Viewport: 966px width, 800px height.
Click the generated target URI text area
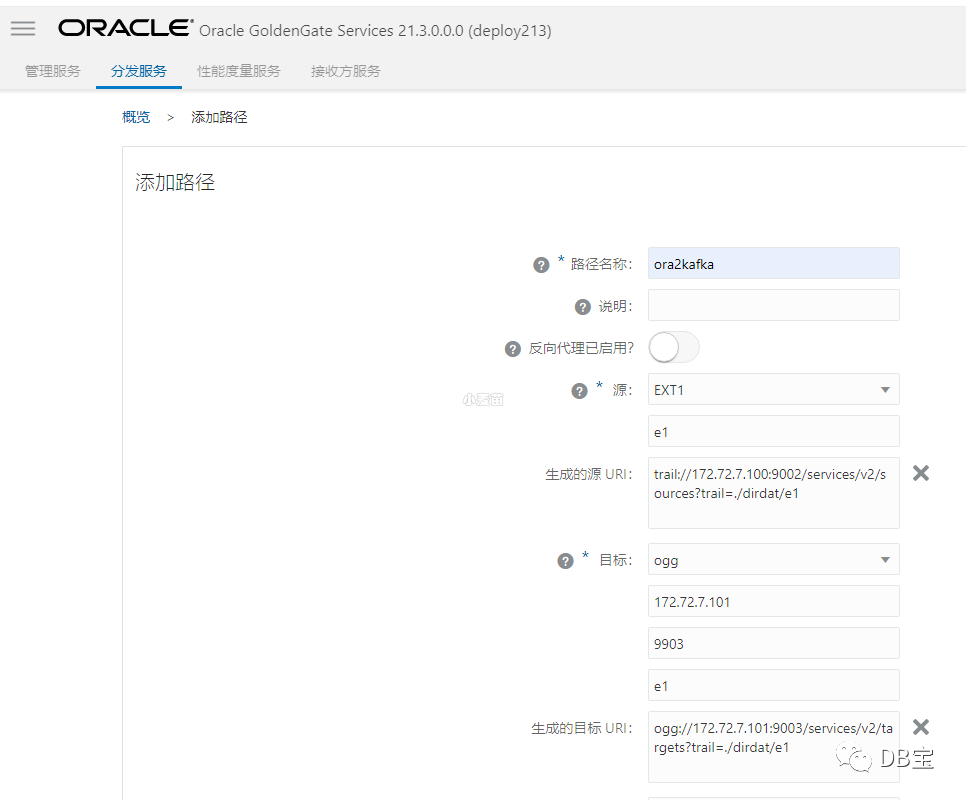pyautogui.click(x=773, y=747)
